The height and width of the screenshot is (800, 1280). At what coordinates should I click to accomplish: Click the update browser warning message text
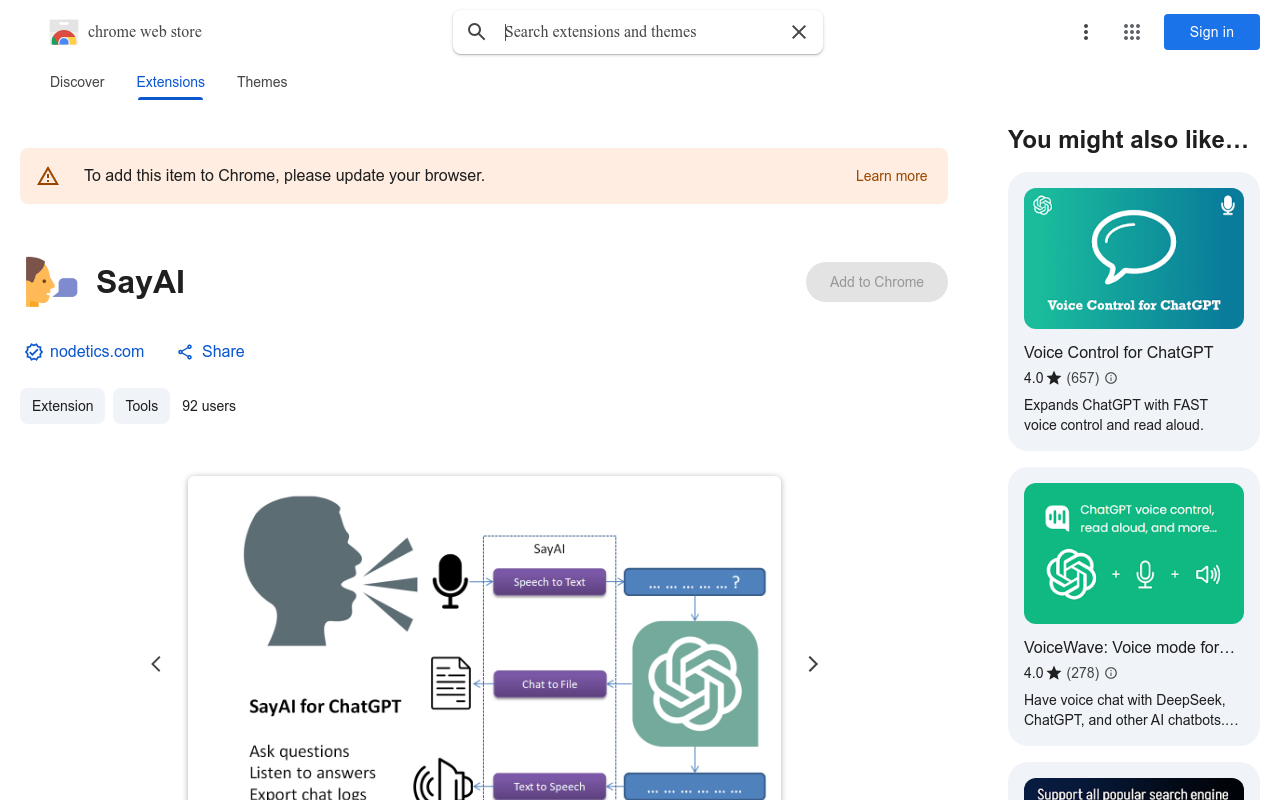click(x=284, y=176)
